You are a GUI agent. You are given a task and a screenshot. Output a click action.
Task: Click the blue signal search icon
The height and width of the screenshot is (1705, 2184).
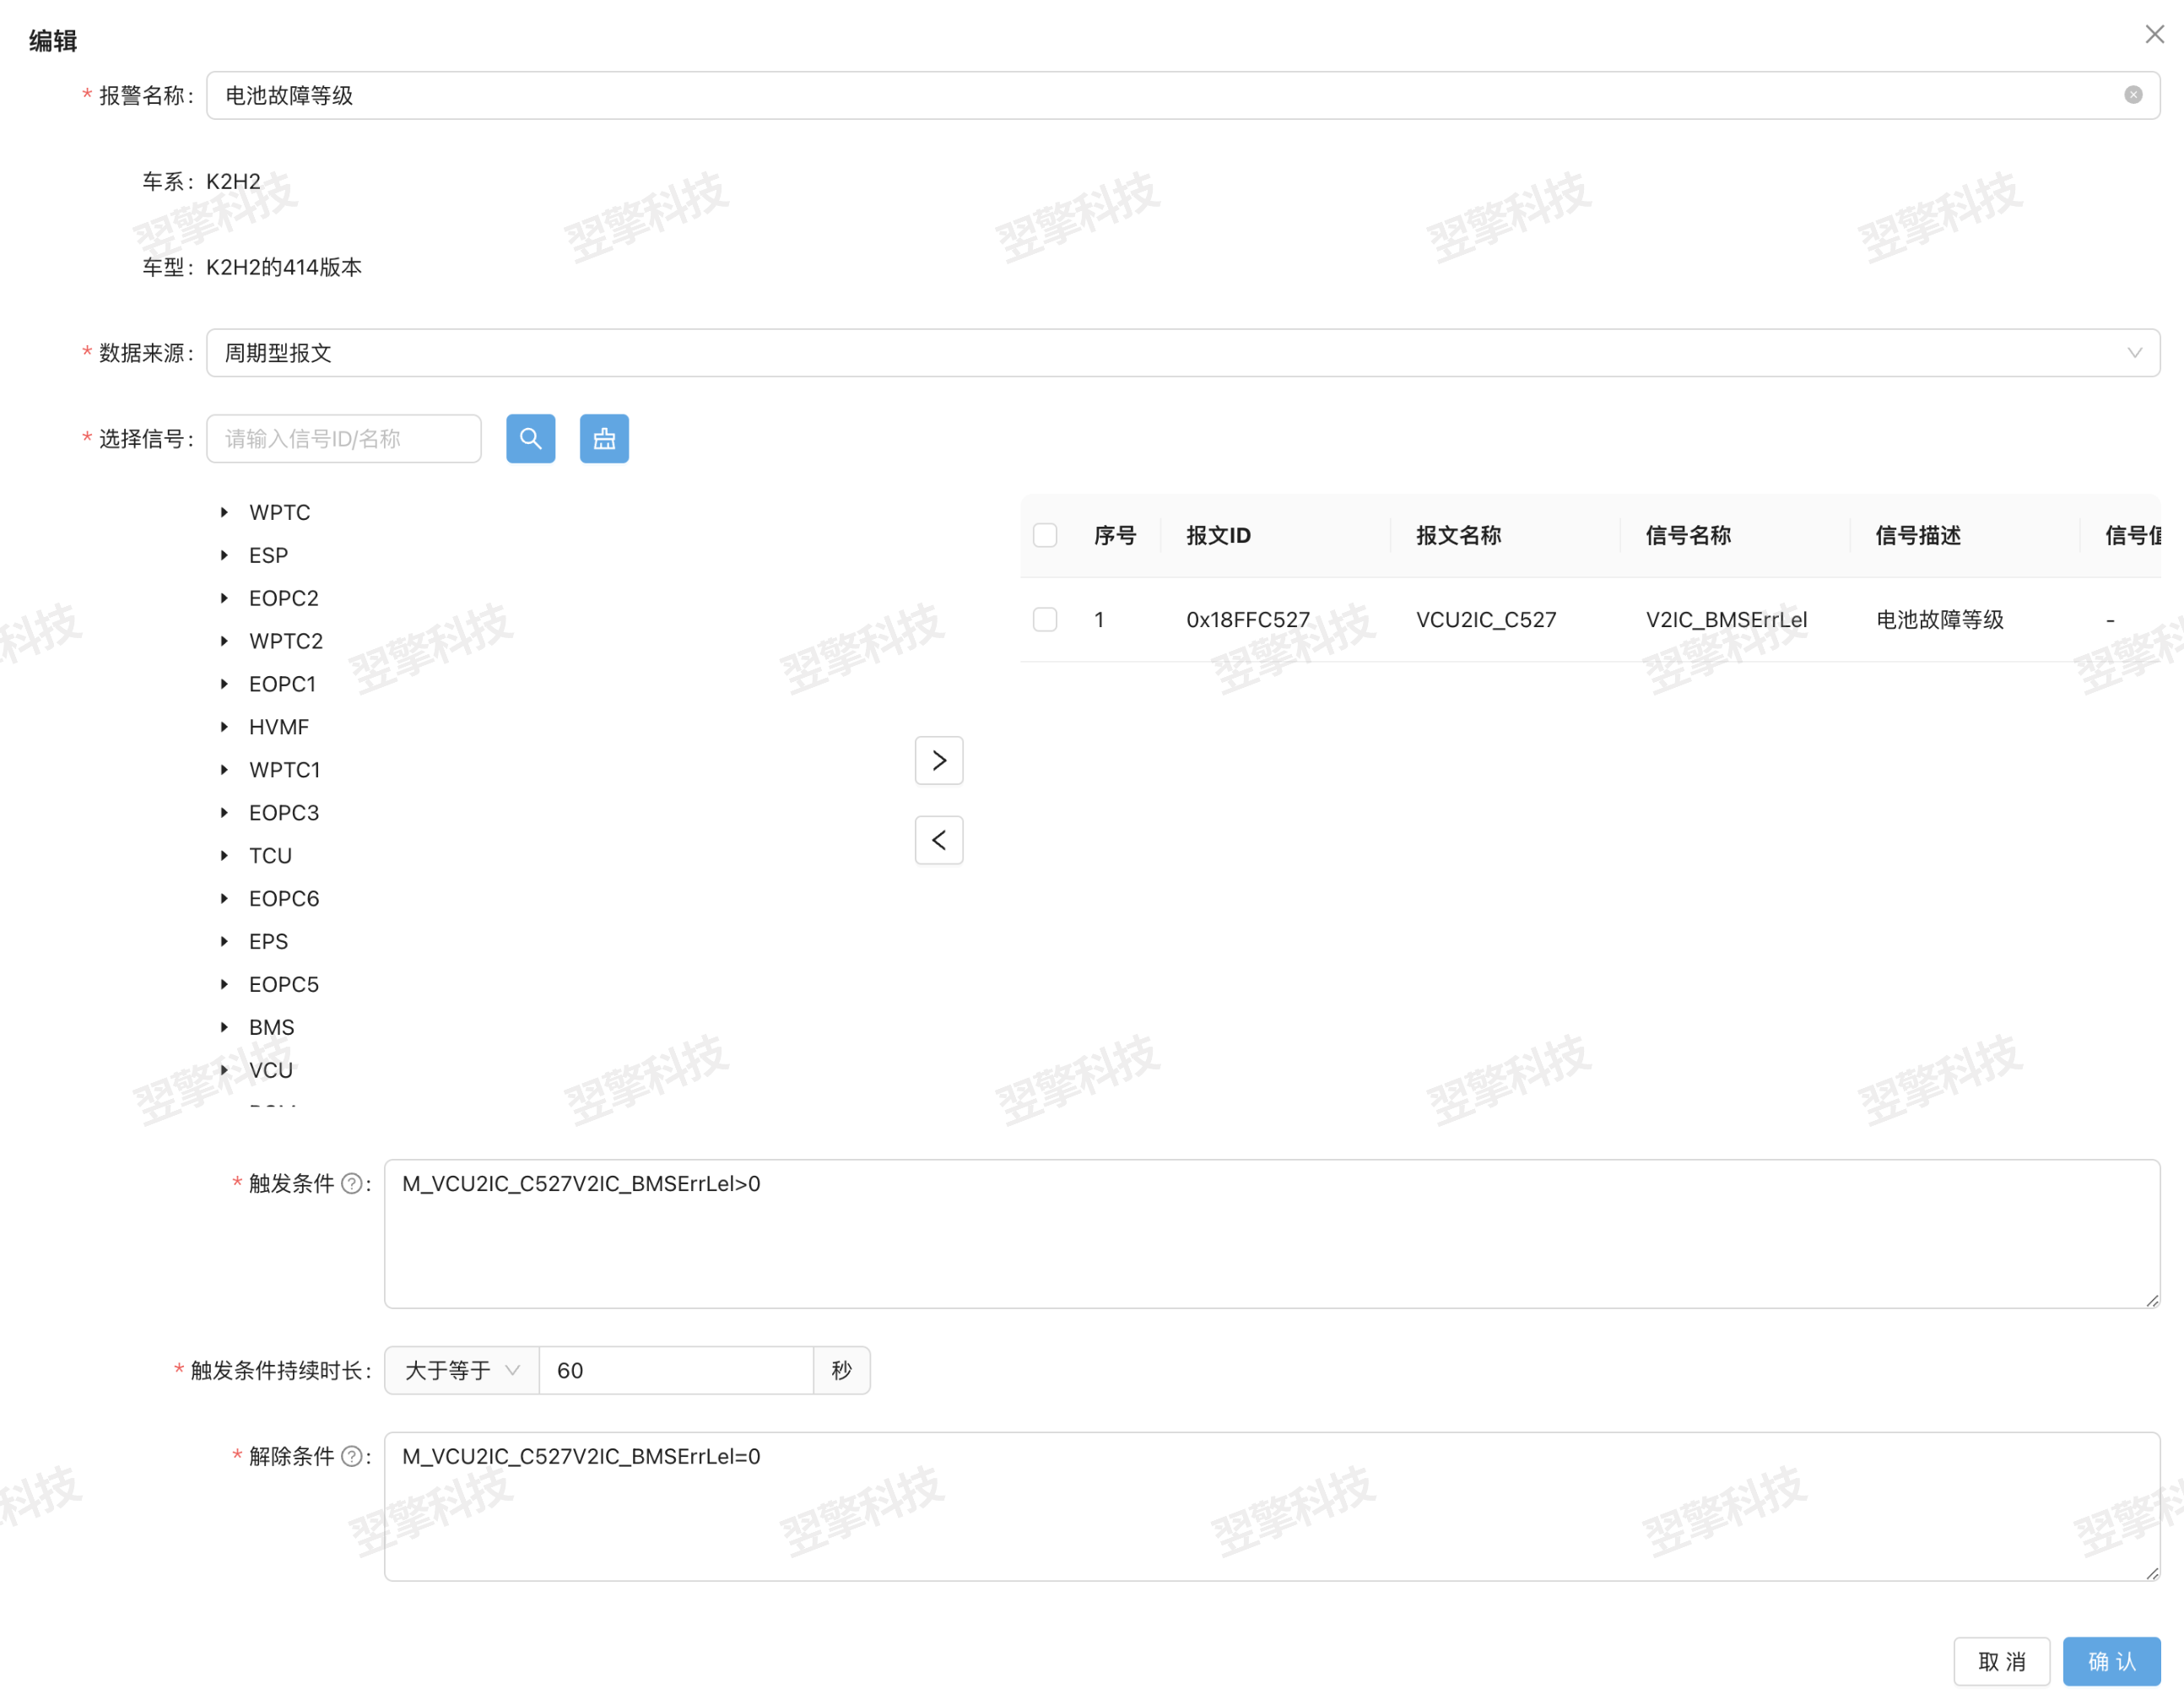pyautogui.click(x=530, y=438)
